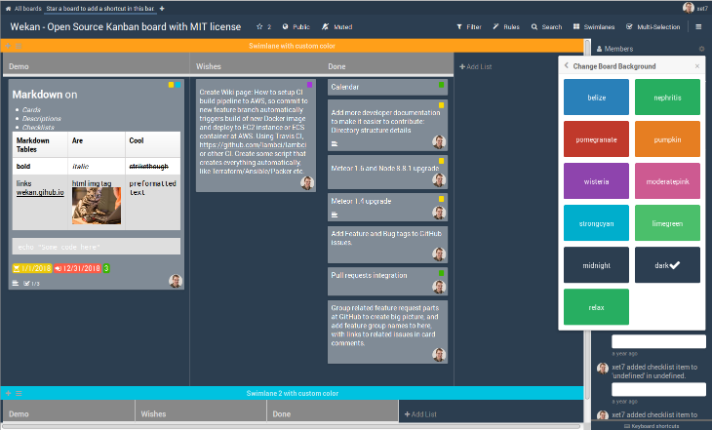This screenshot has width=712, height=438.
Task: Open Keyboard shortcuts link
Action: click(x=652, y=426)
